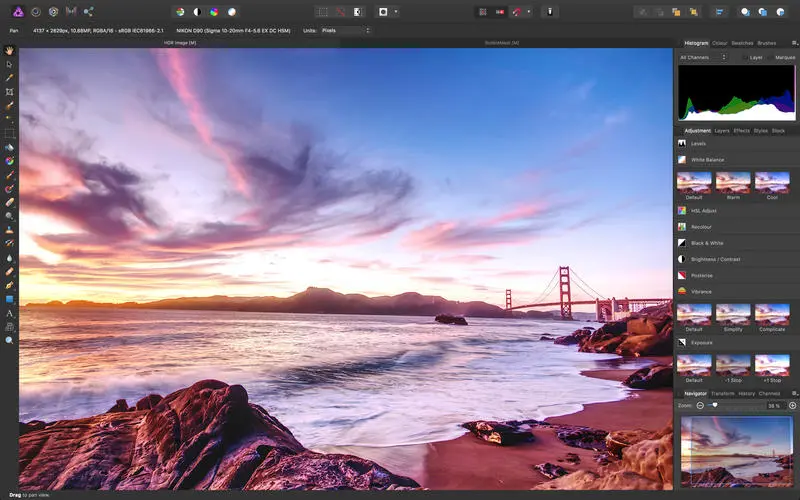Open the Units Pixels dropdown

click(x=344, y=30)
